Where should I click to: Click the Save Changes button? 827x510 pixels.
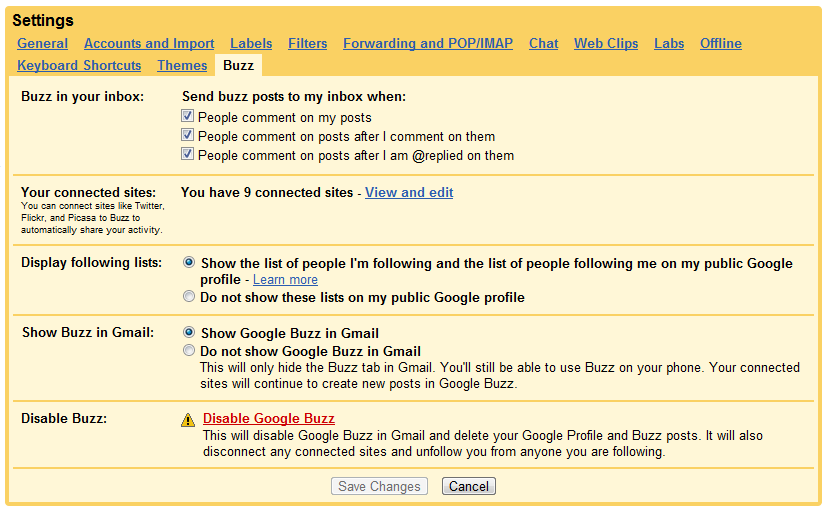pyautogui.click(x=379, y=486)
